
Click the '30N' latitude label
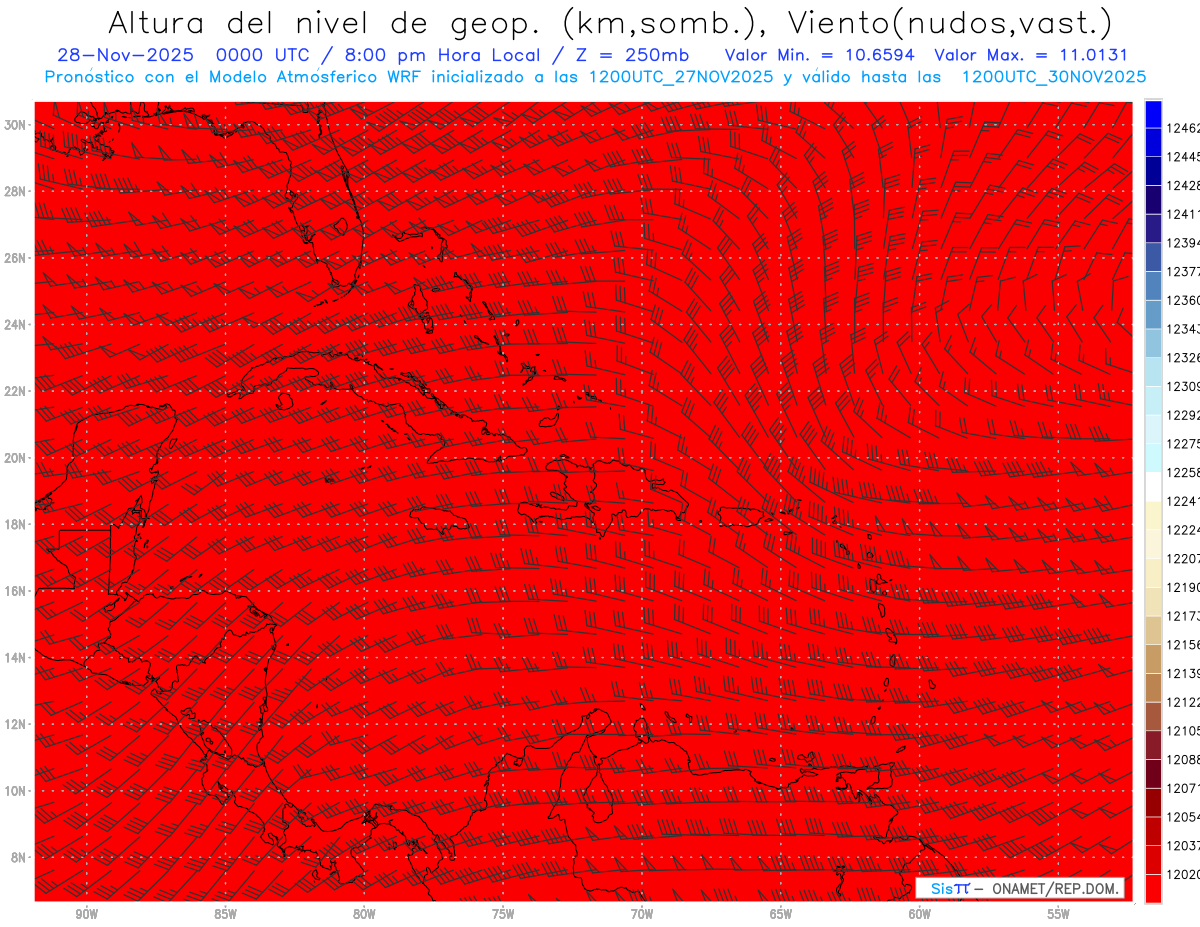coord(16,125)
